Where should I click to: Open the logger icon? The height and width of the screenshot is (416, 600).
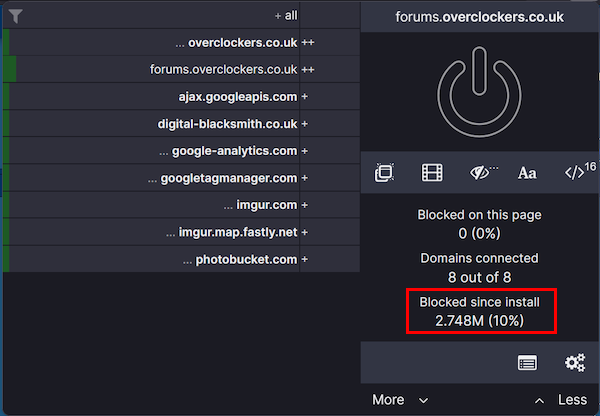pyautogui.click(x=527, y=363)
